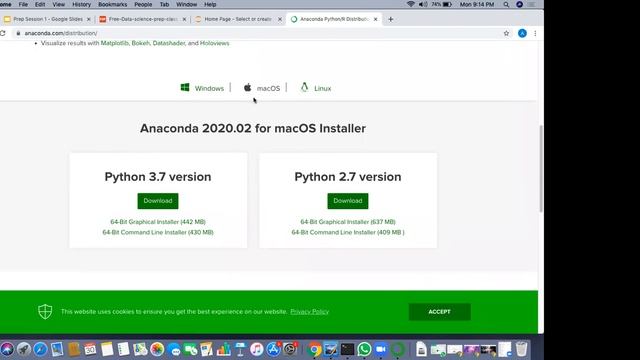Open the File menu
Image resolution: width=640 pixels, height=360 pixels.
[x=23, y=4]
